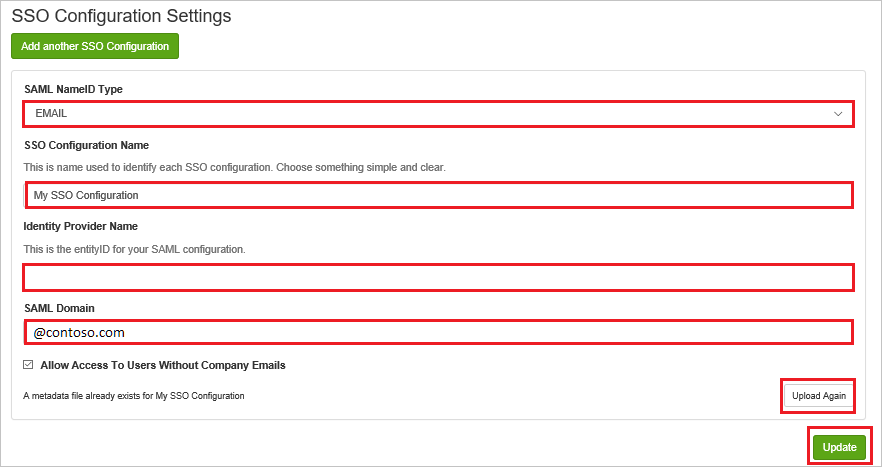Click into the @contoso.com SAML Domain field

(438, 332)
